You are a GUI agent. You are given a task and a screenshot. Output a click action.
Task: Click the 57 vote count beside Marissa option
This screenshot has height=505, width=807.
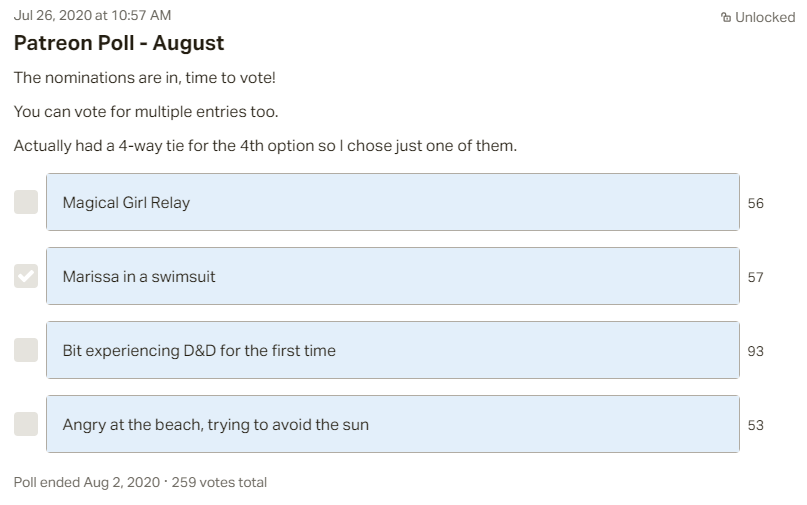(756, 277)
